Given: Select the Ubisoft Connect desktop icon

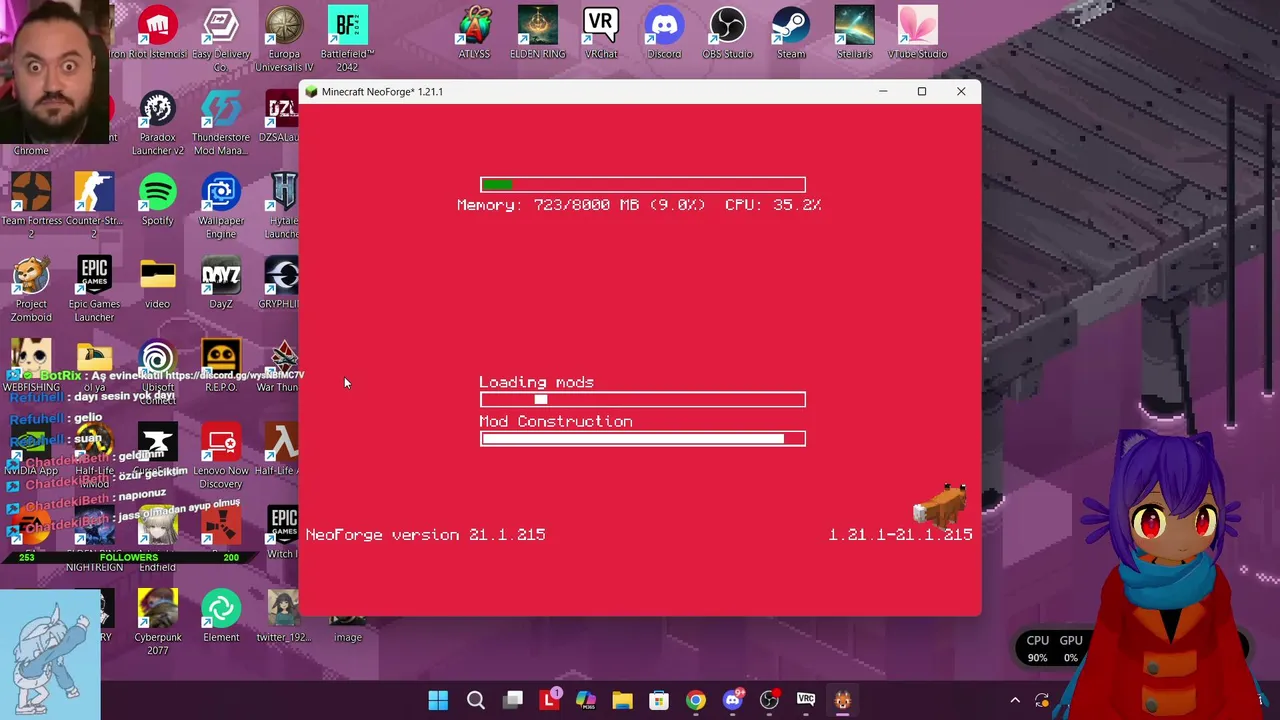Looking at the screenshot, I should (x=157, y=372).
